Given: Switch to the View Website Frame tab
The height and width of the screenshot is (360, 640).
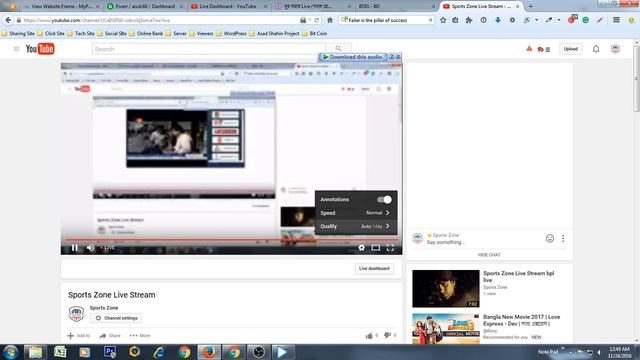Looking at the screenshot, I should (x=61, y=6).
